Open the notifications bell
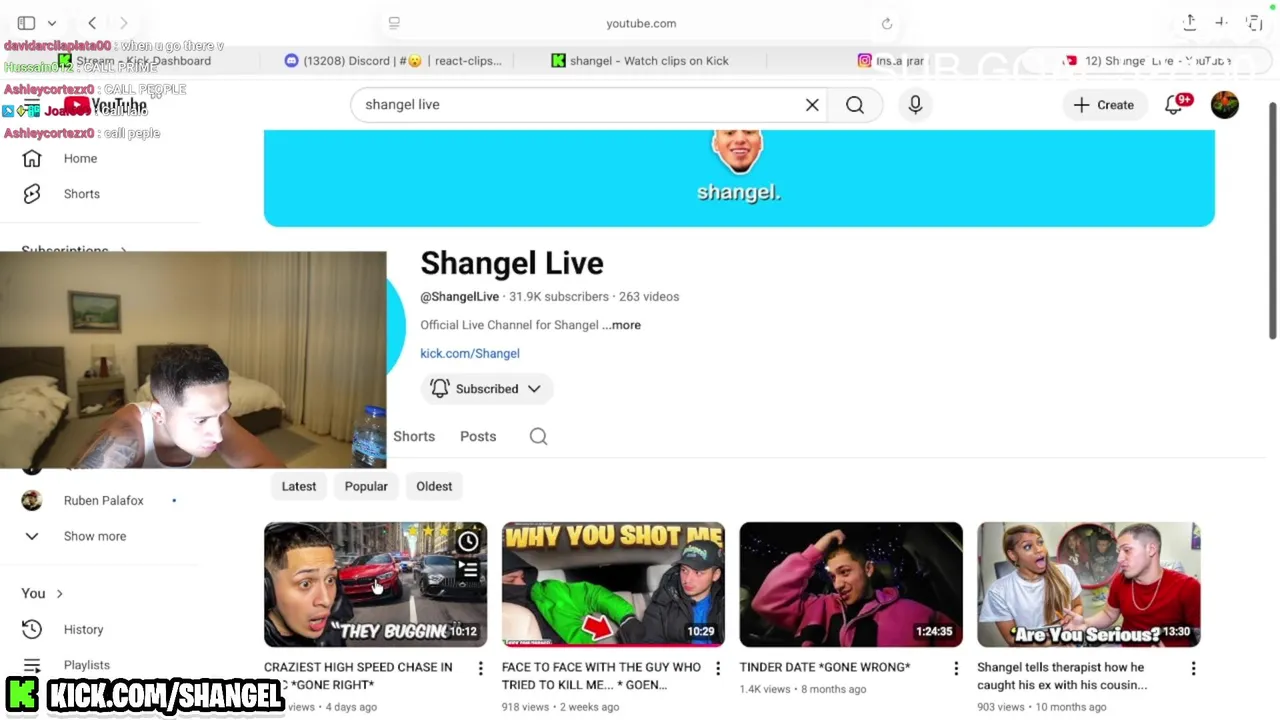The image size is (1280, 720). (1174, 105)
